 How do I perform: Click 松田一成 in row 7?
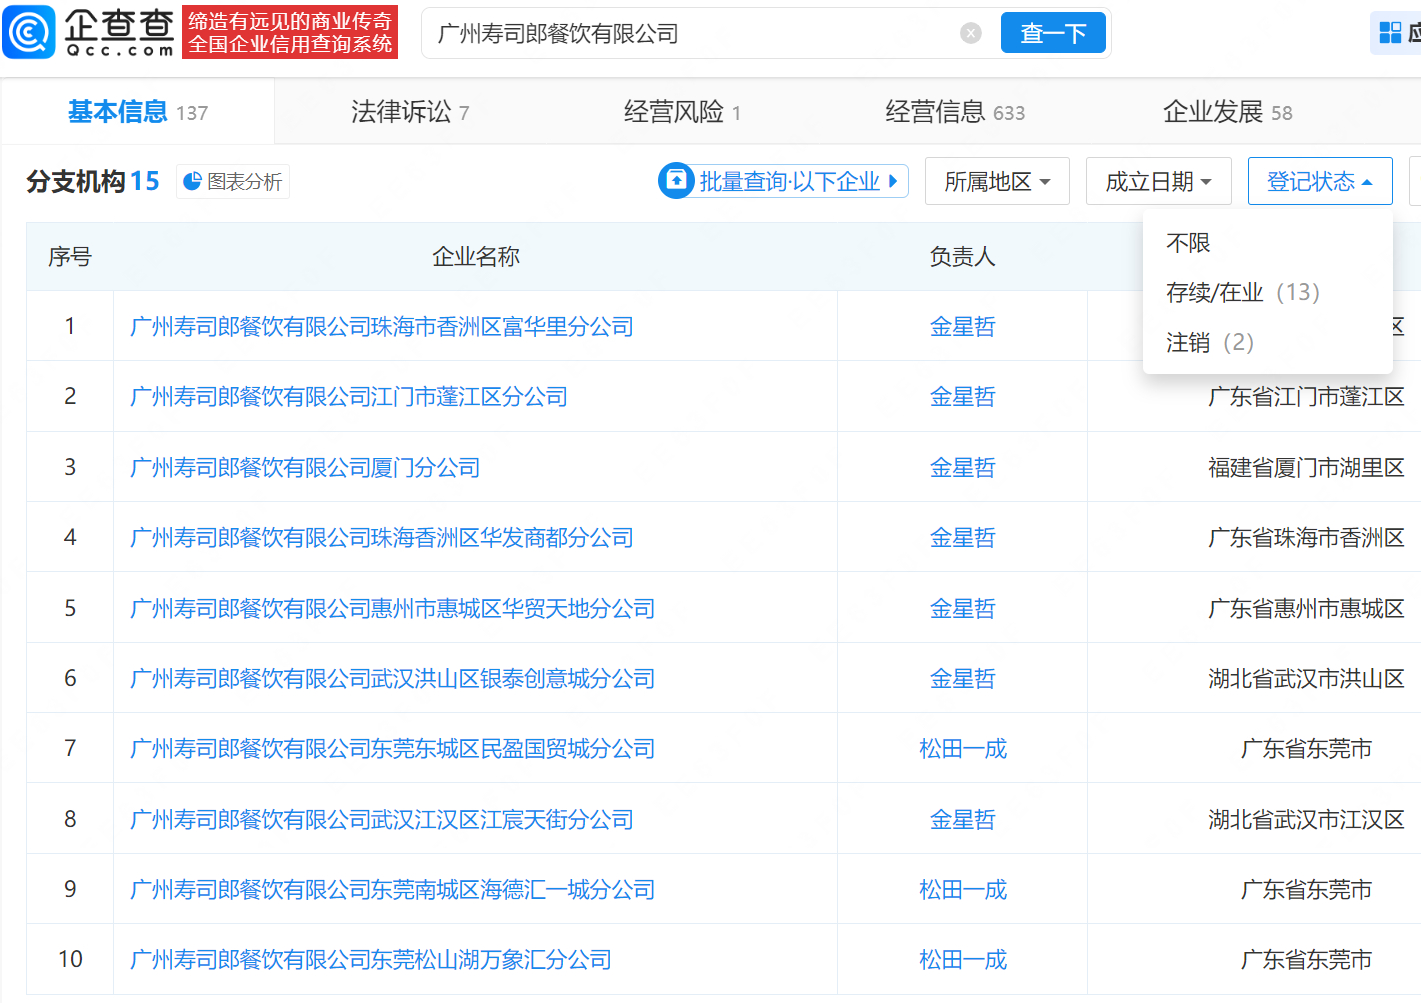tap(963, 749)
